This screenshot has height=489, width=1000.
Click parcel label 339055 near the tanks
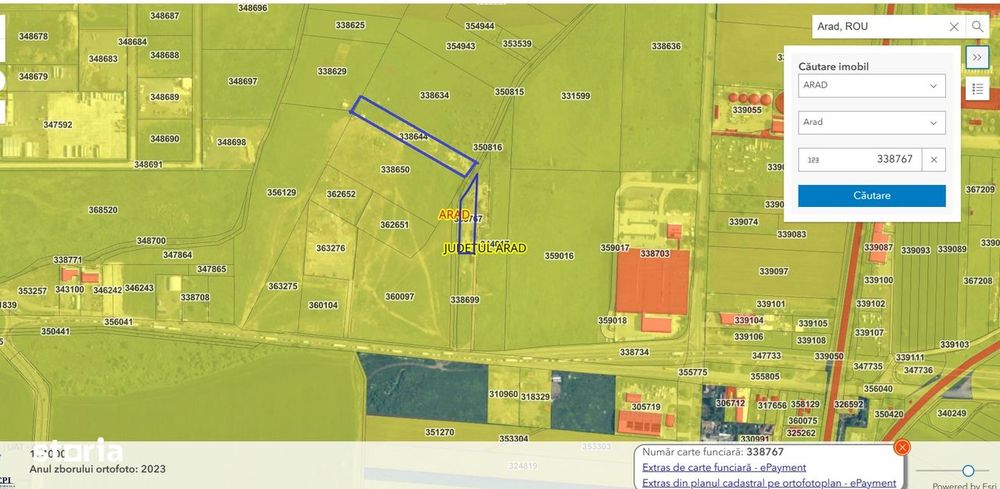pyautogui.click(x=746, y=110)
